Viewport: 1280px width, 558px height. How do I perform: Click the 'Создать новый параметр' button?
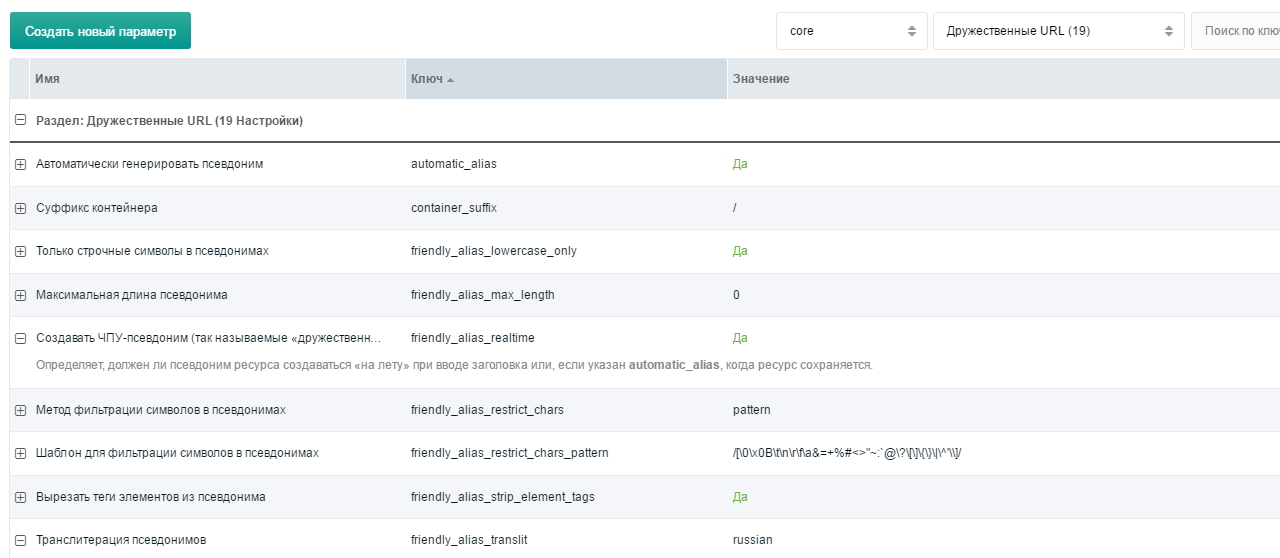click(100, 31)
